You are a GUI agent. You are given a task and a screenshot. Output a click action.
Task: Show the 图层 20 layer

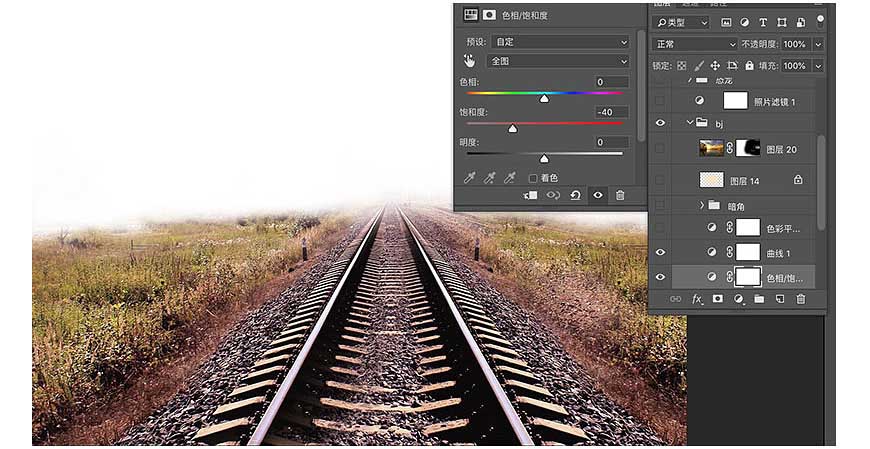[x=660, y=148]
